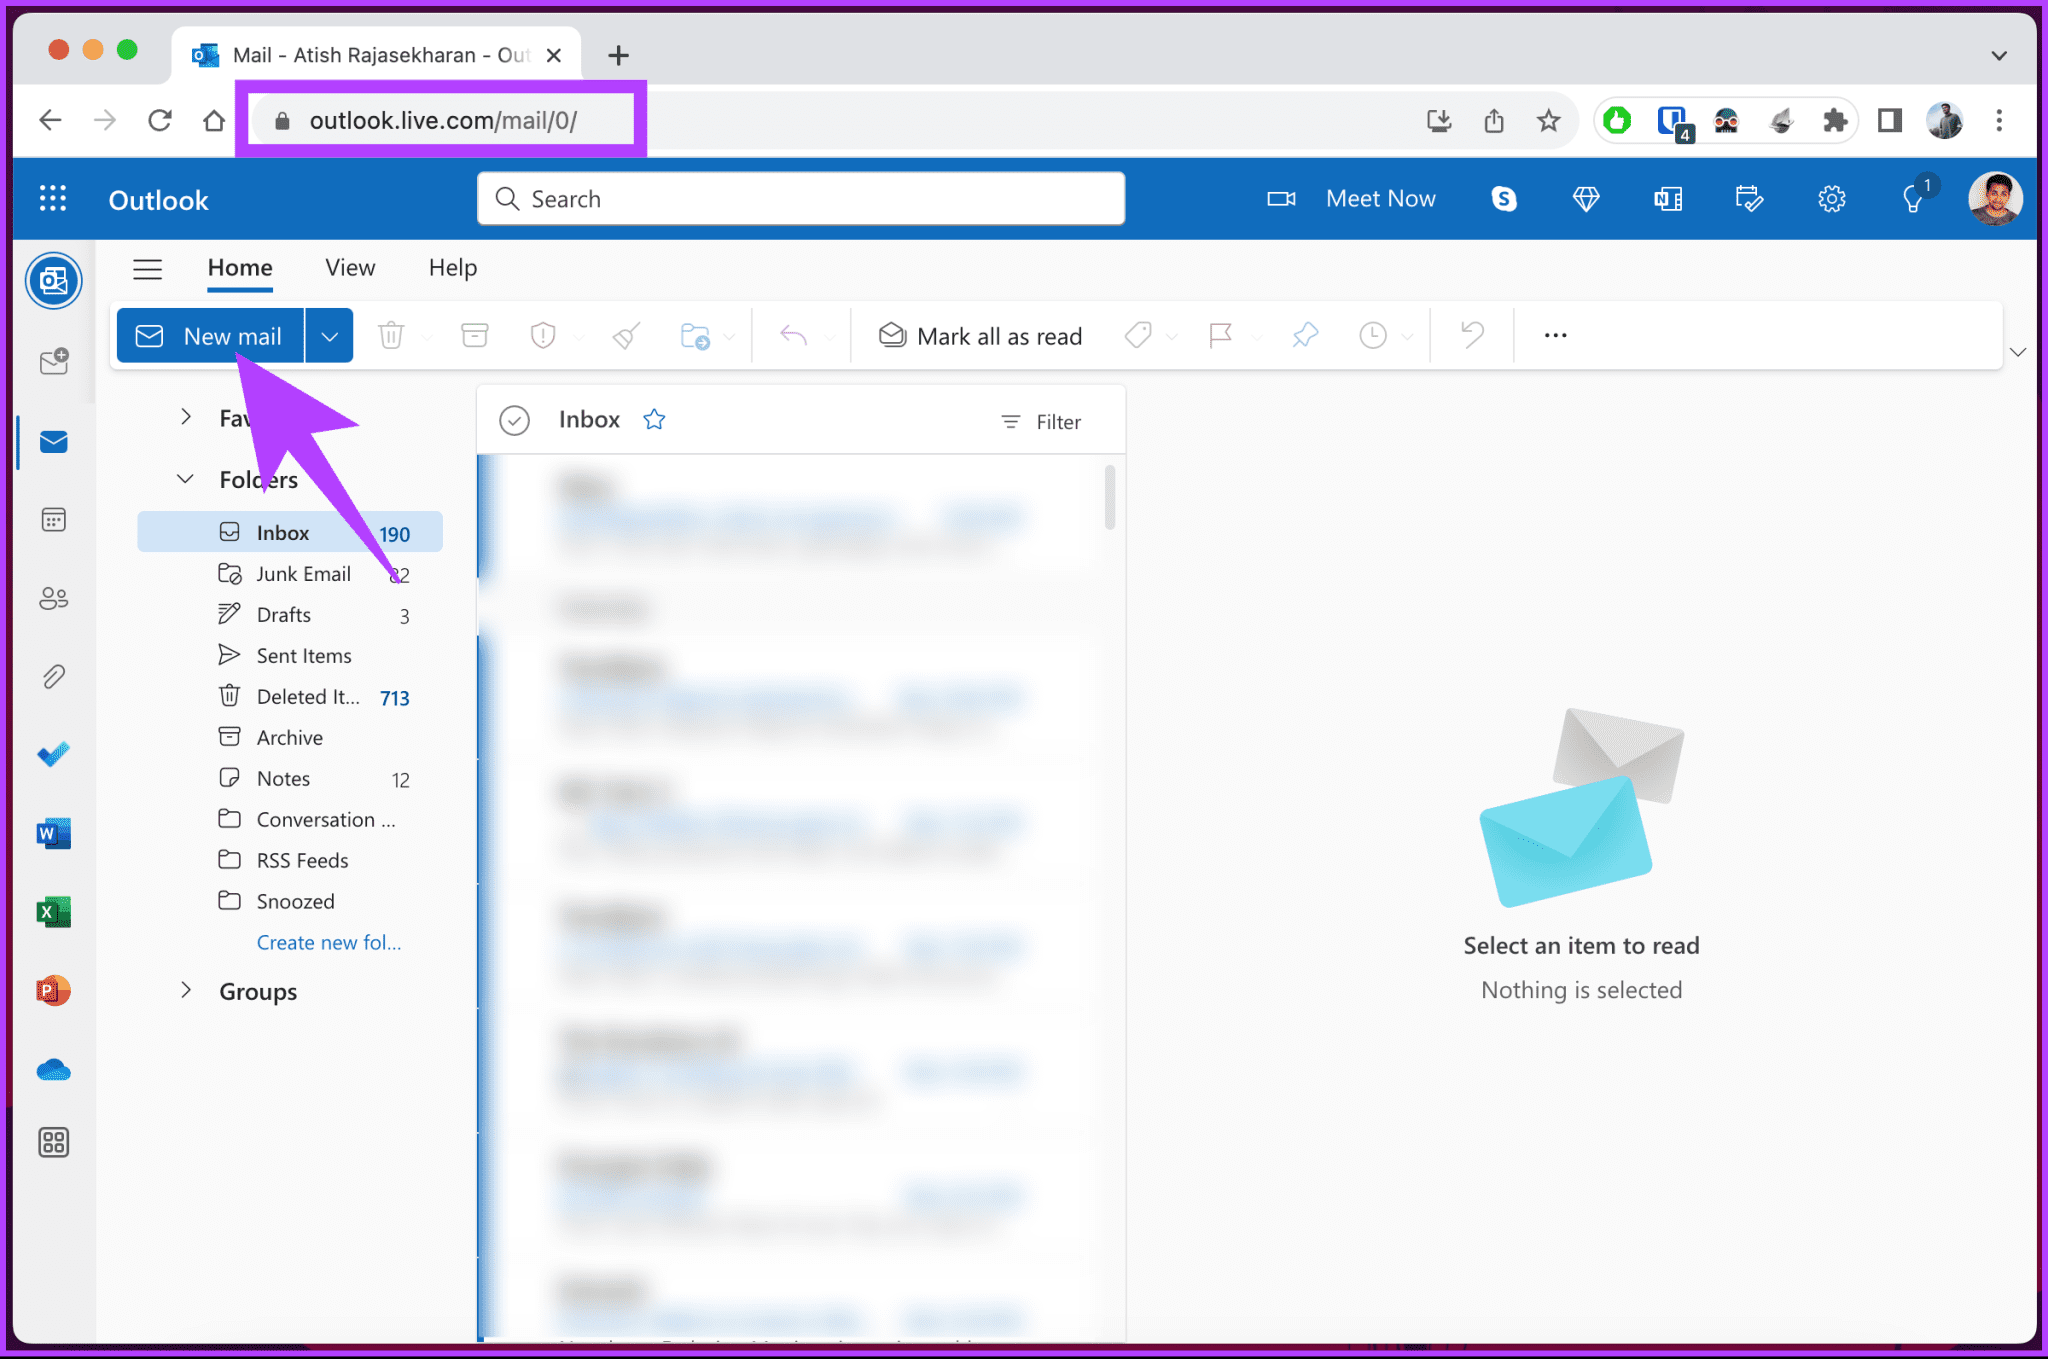Click the more options ellipsis menu

pyautogui.click(x=1552, y=335)
